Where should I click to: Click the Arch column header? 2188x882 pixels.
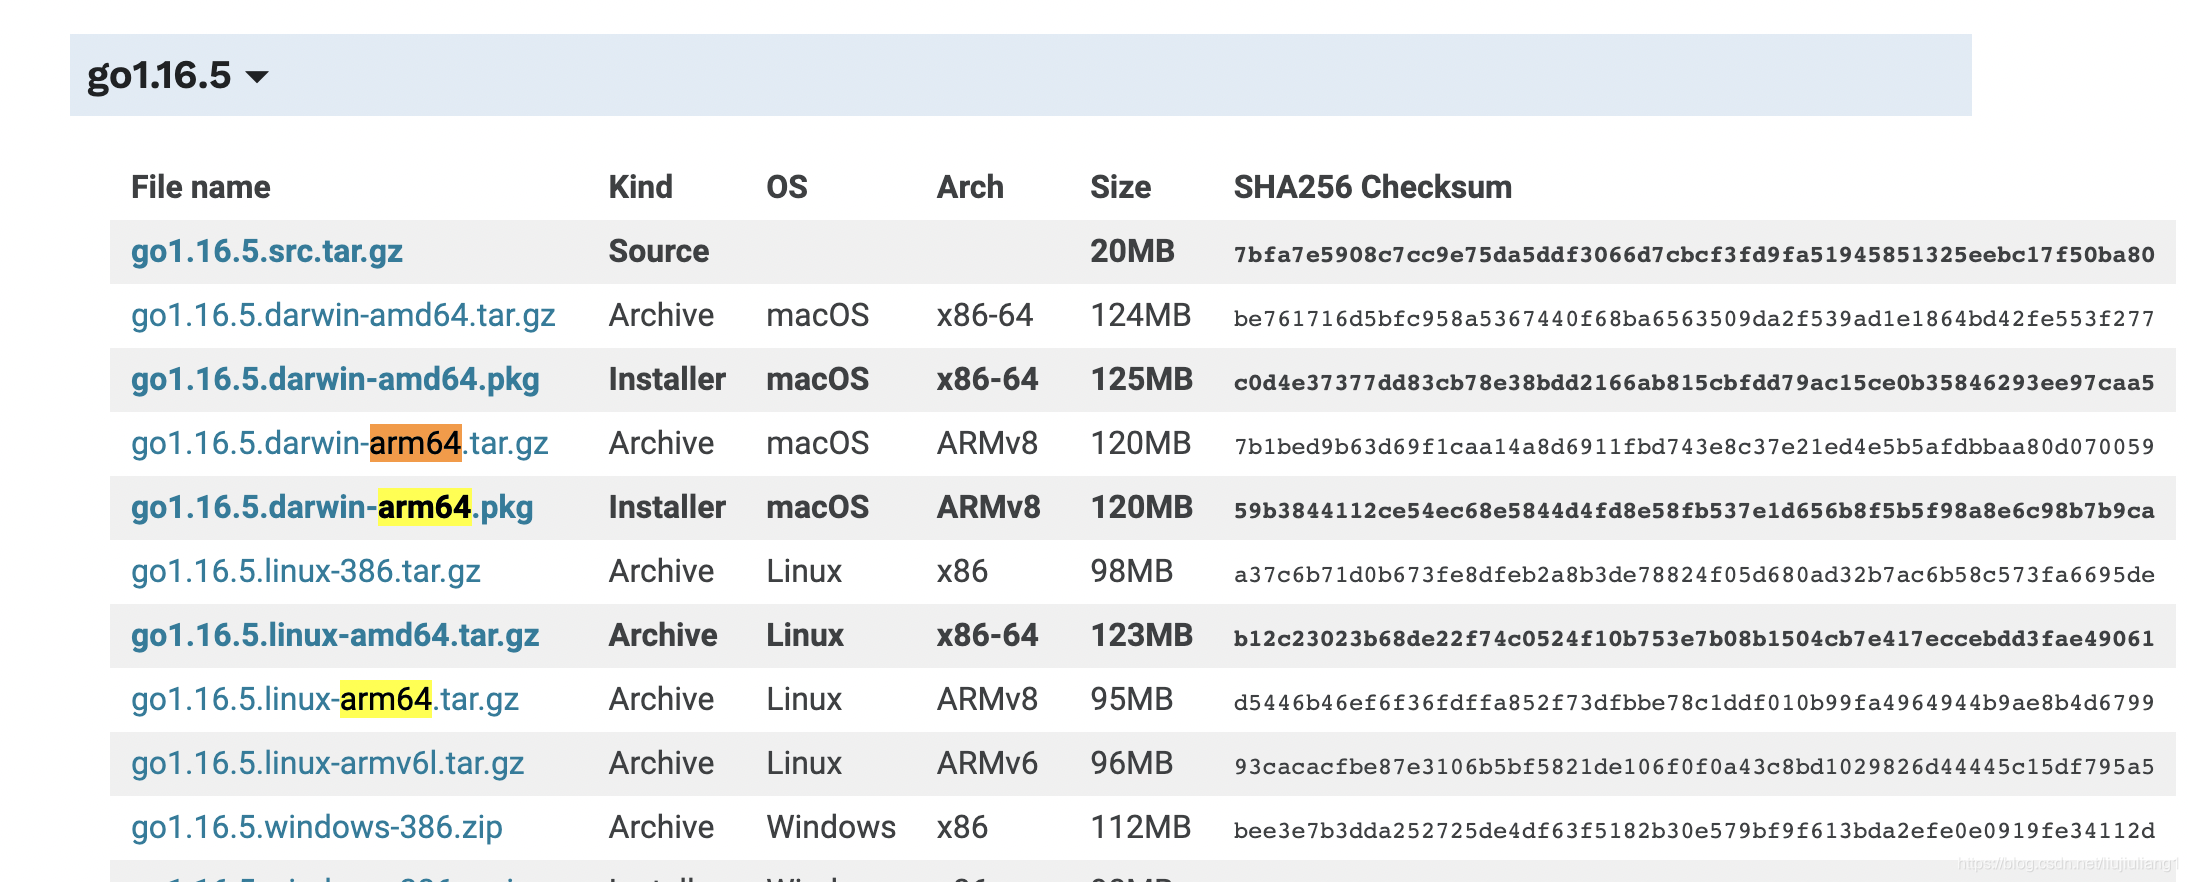pyautogui.click(x=970, y=187)
